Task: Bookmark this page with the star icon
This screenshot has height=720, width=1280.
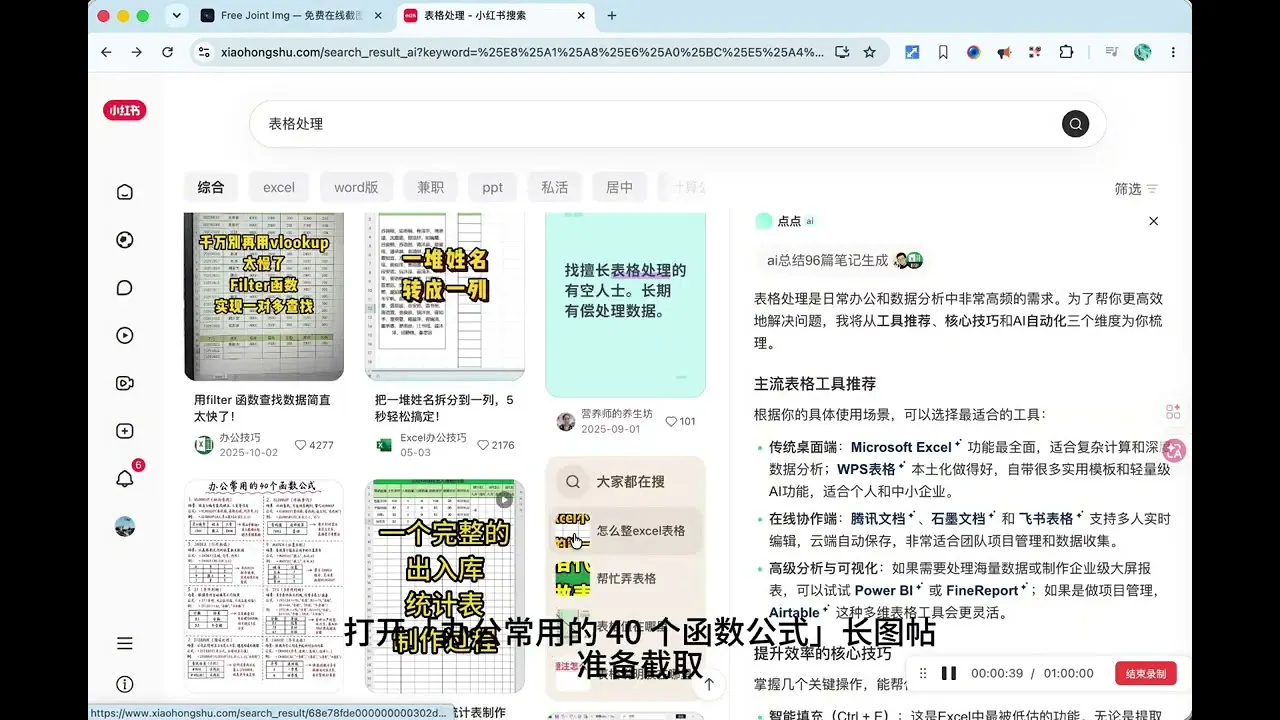Action: [x=870, y=52]
